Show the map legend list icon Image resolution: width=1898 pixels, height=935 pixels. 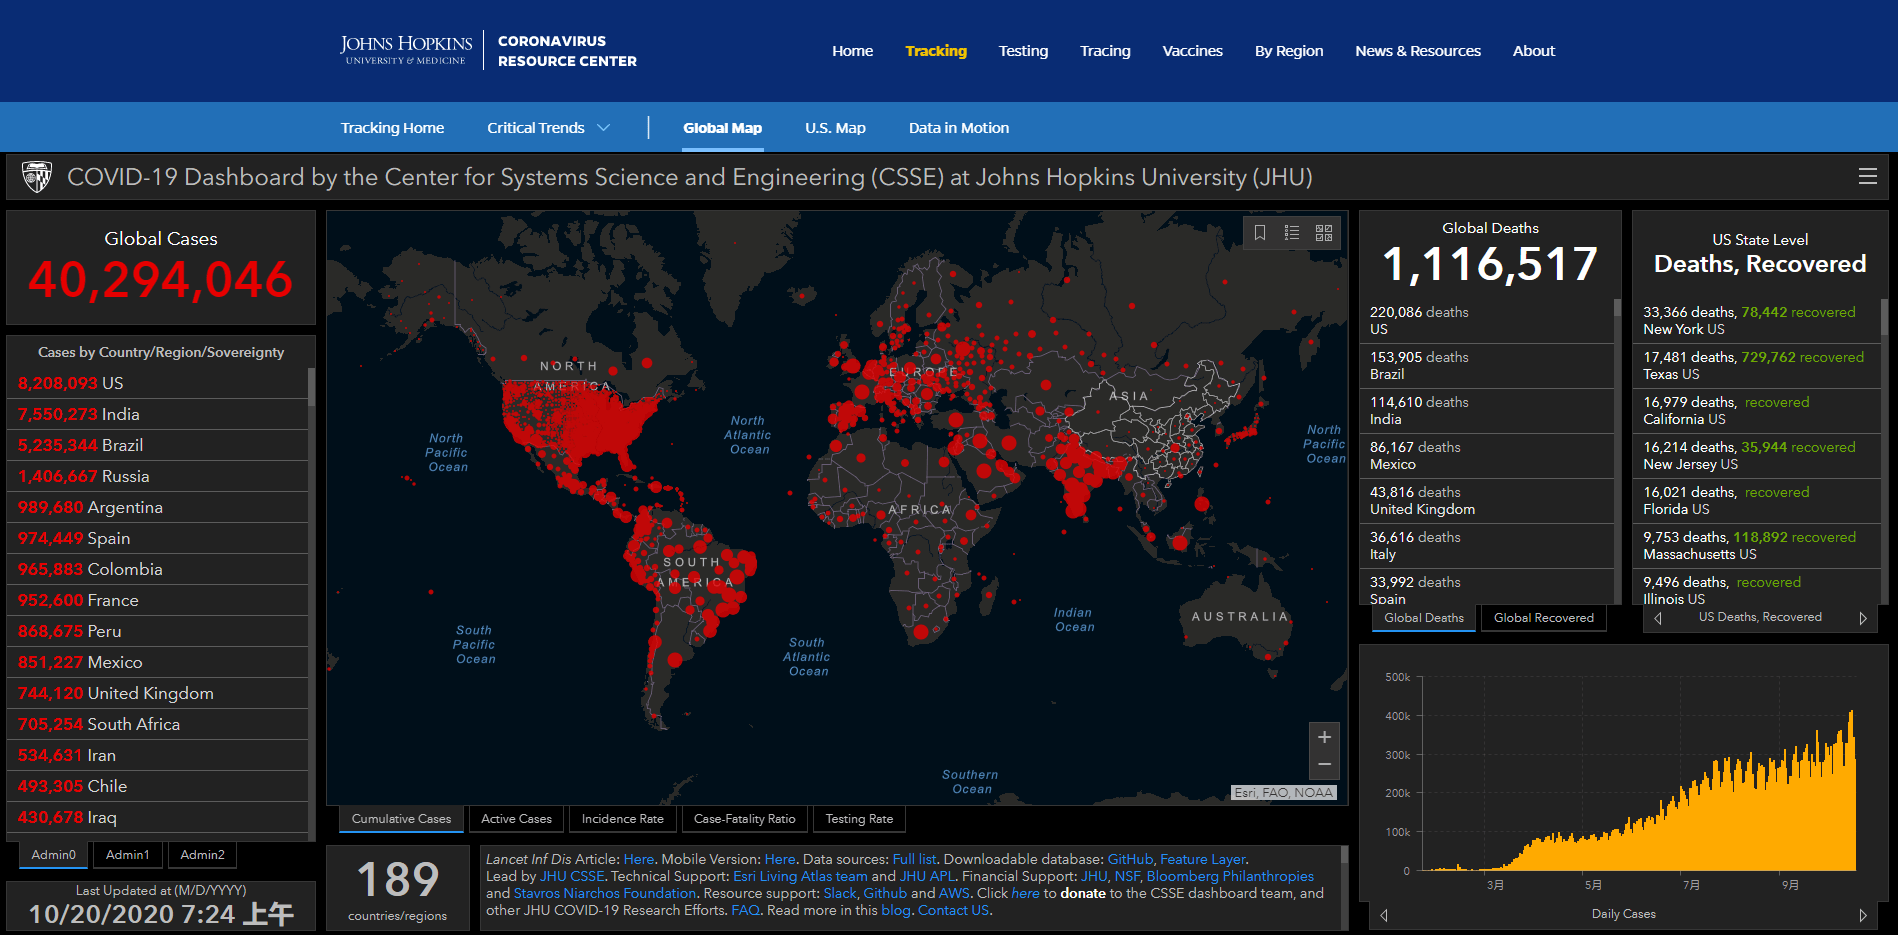pos(1292,233)
